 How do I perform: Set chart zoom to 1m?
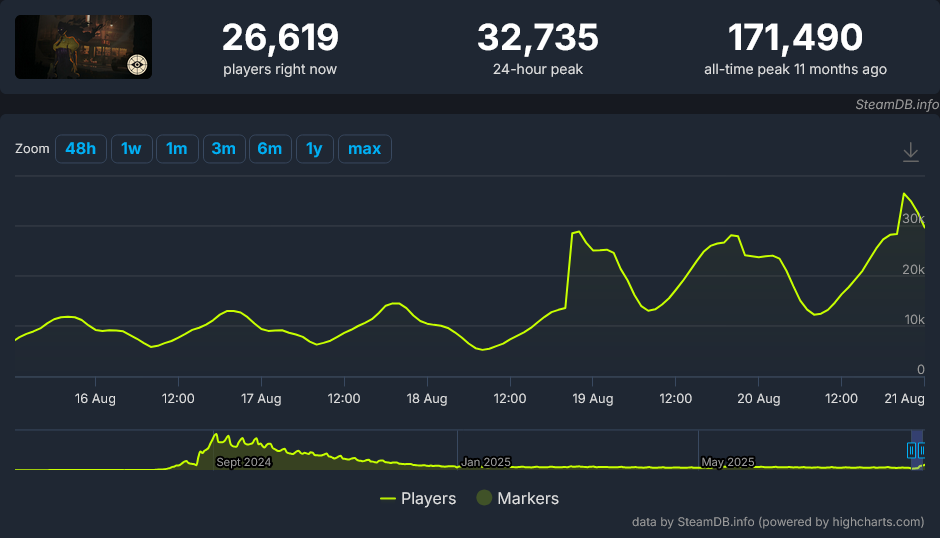pyautogui.click(x=177, y=149)
